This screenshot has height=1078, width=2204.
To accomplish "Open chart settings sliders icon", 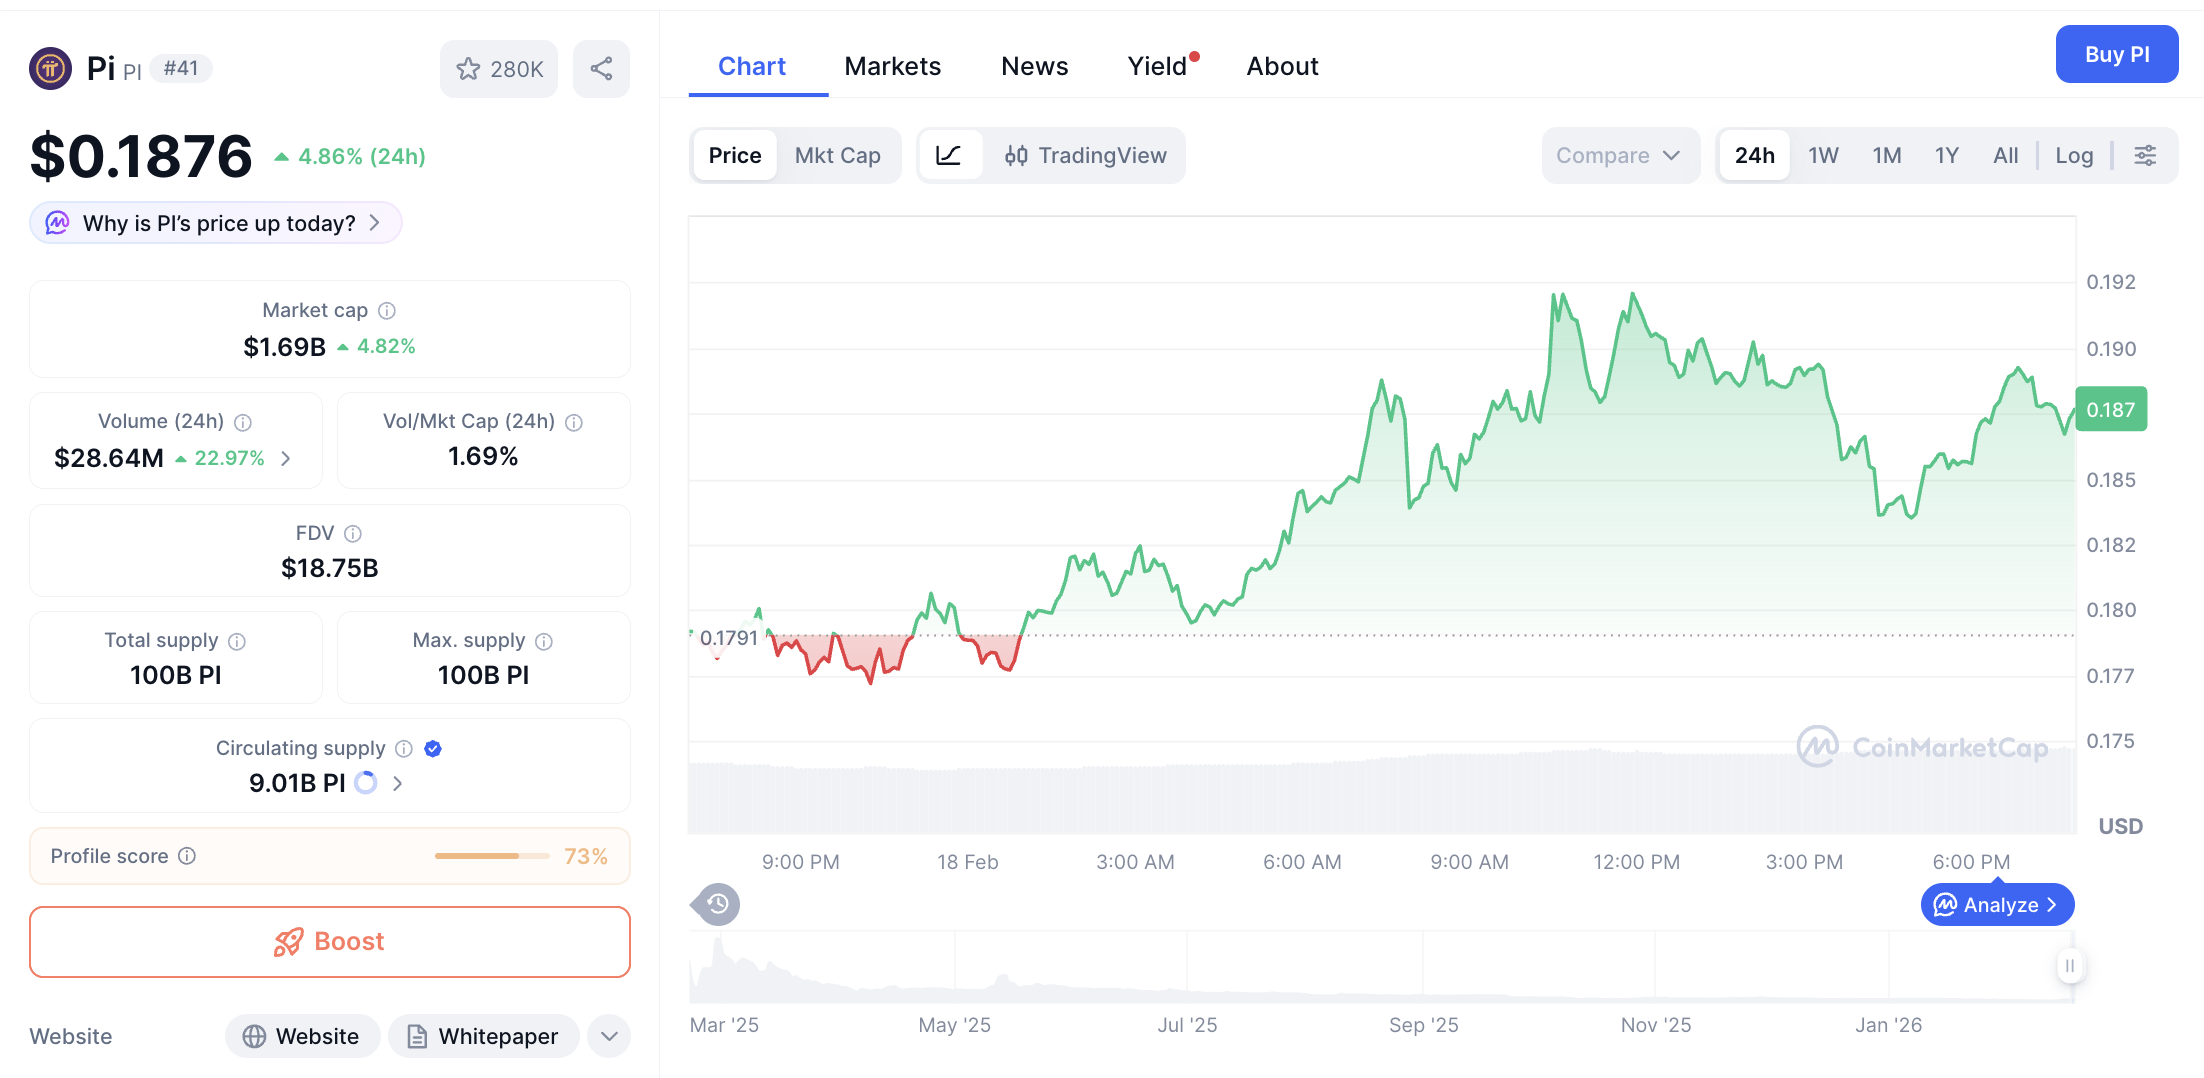I will 2145,155.
